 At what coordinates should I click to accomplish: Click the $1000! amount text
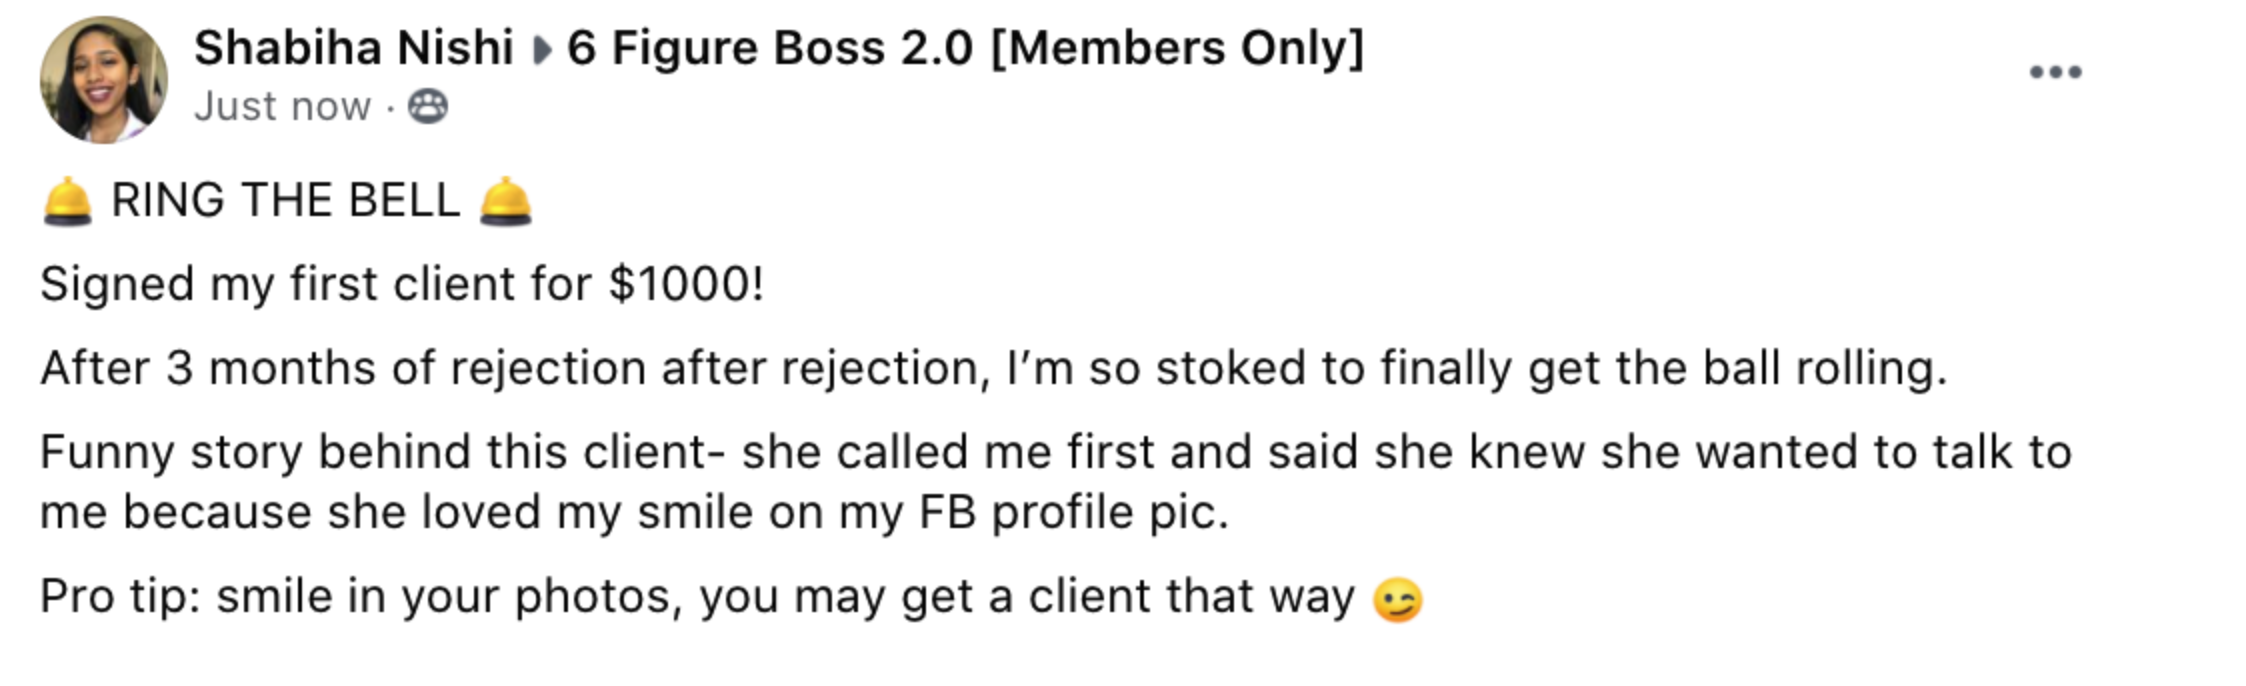click(x=686, y=284)
